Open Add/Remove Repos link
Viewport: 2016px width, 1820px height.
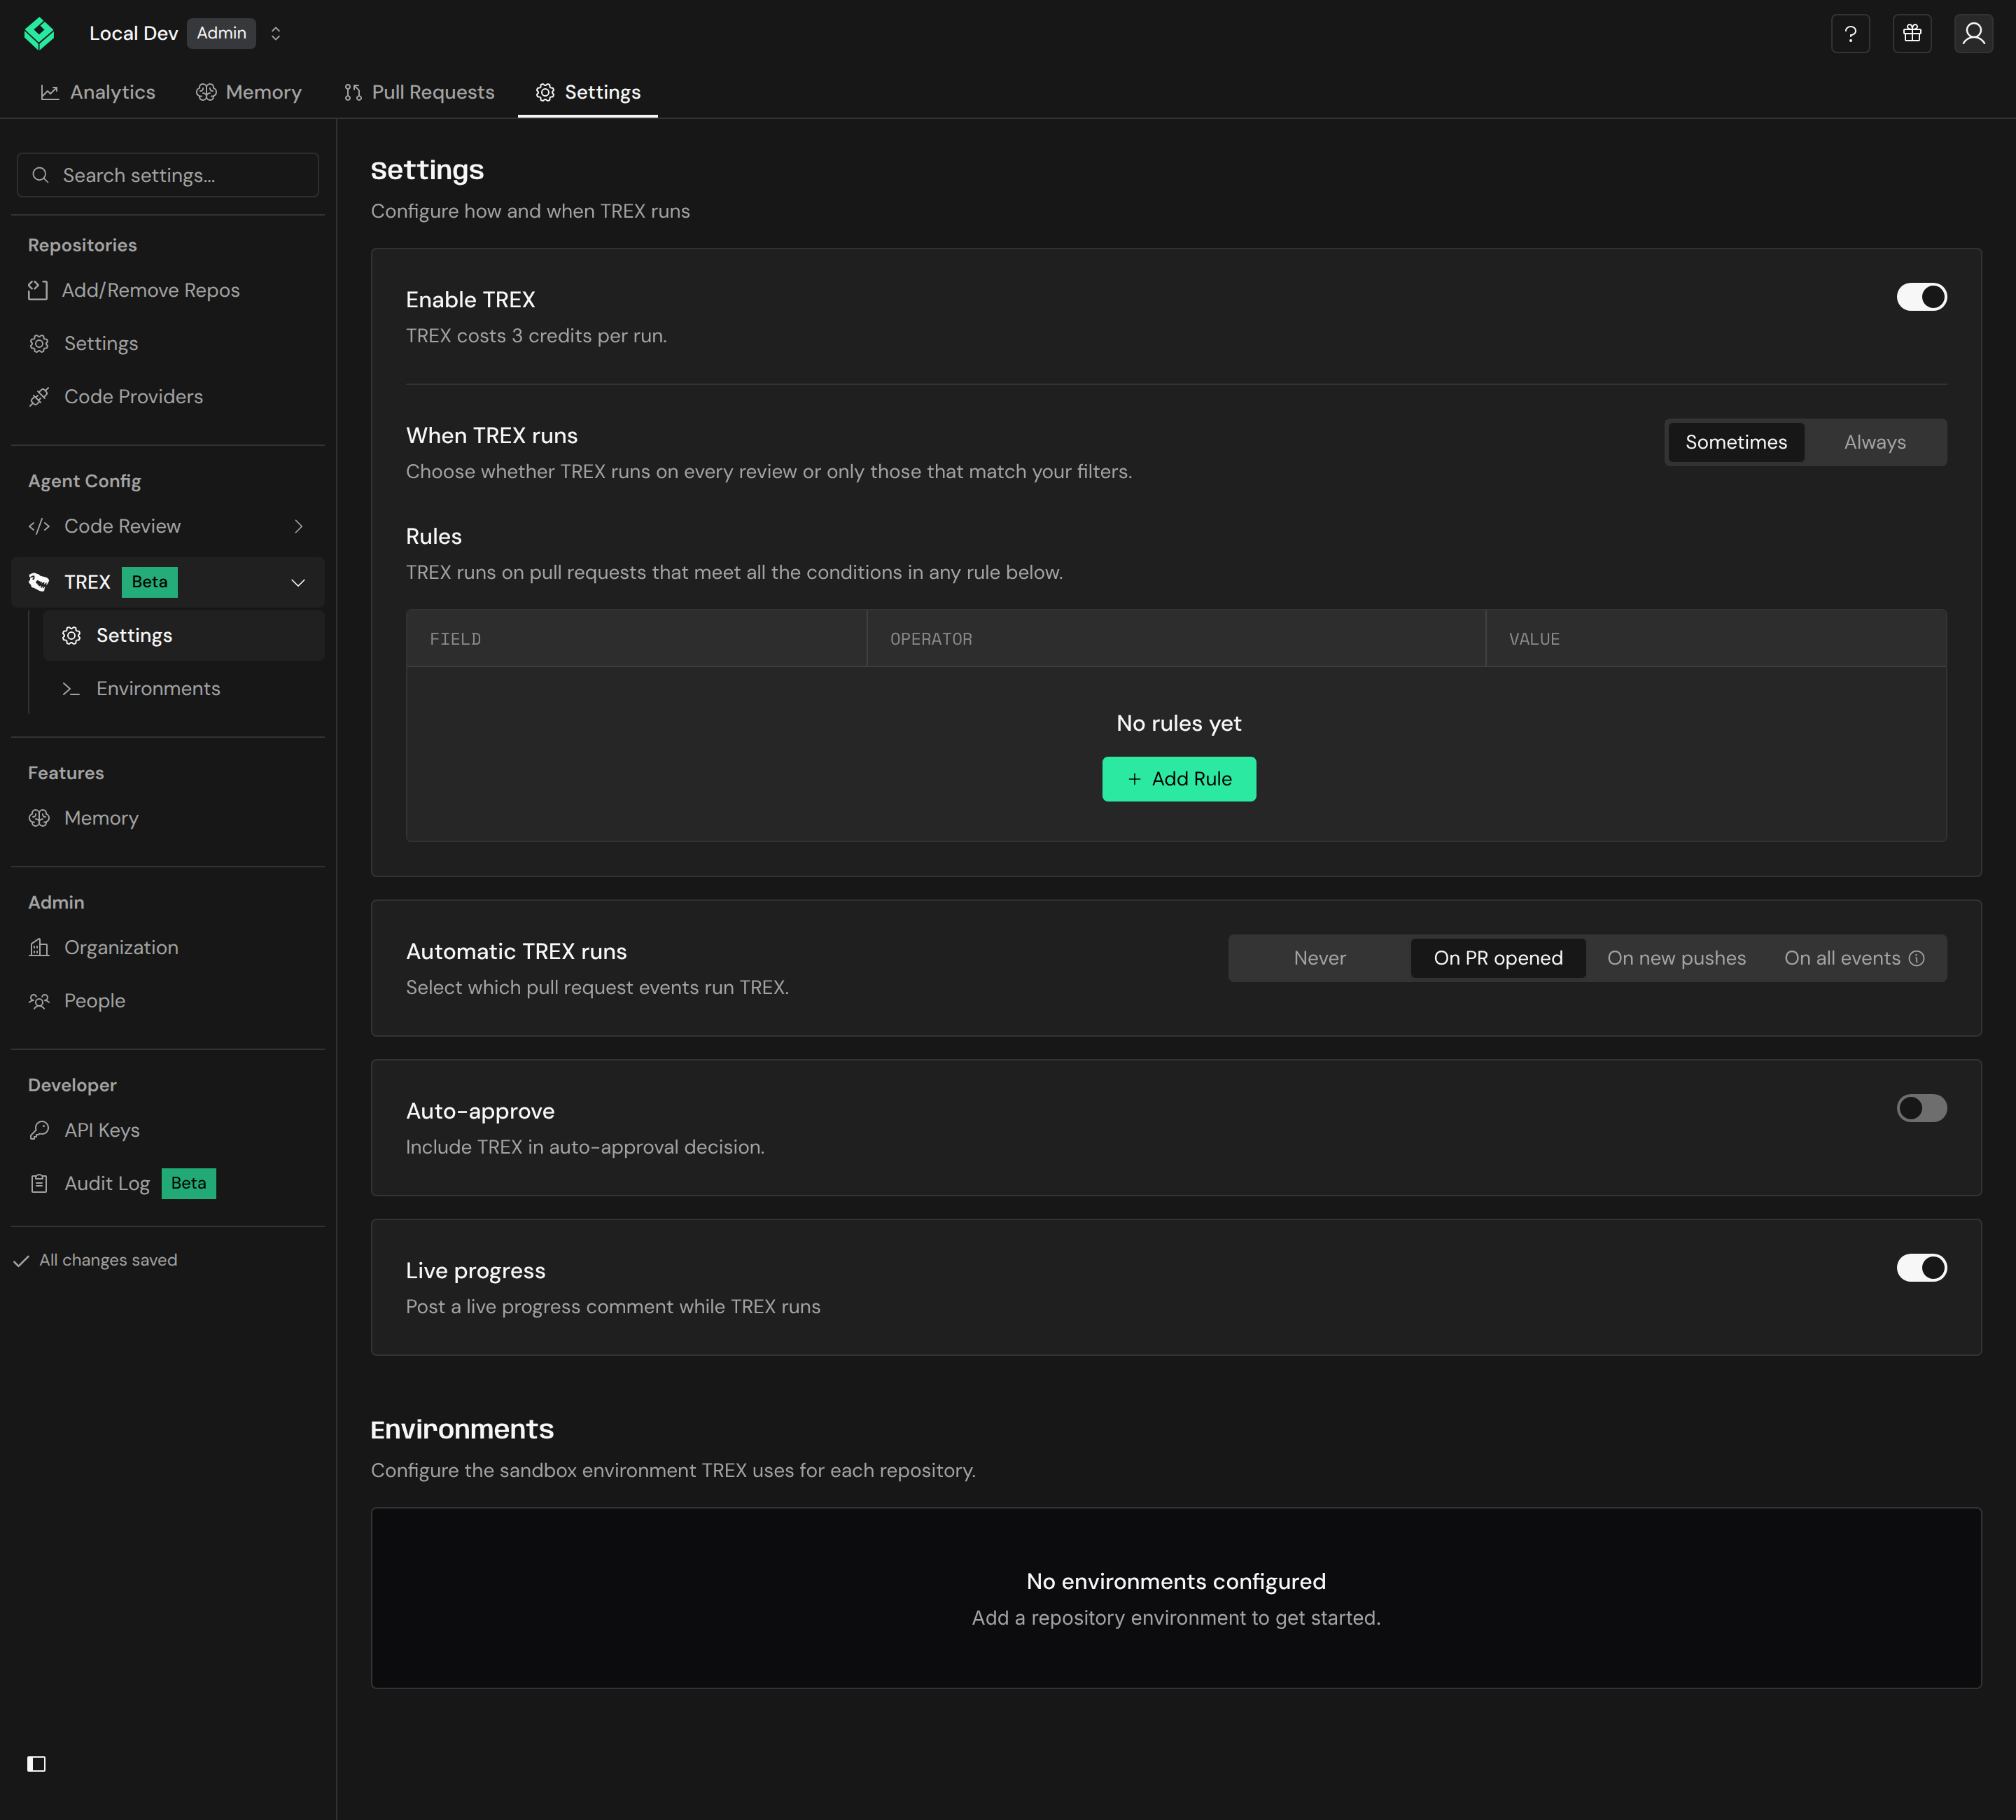(168, 290)
